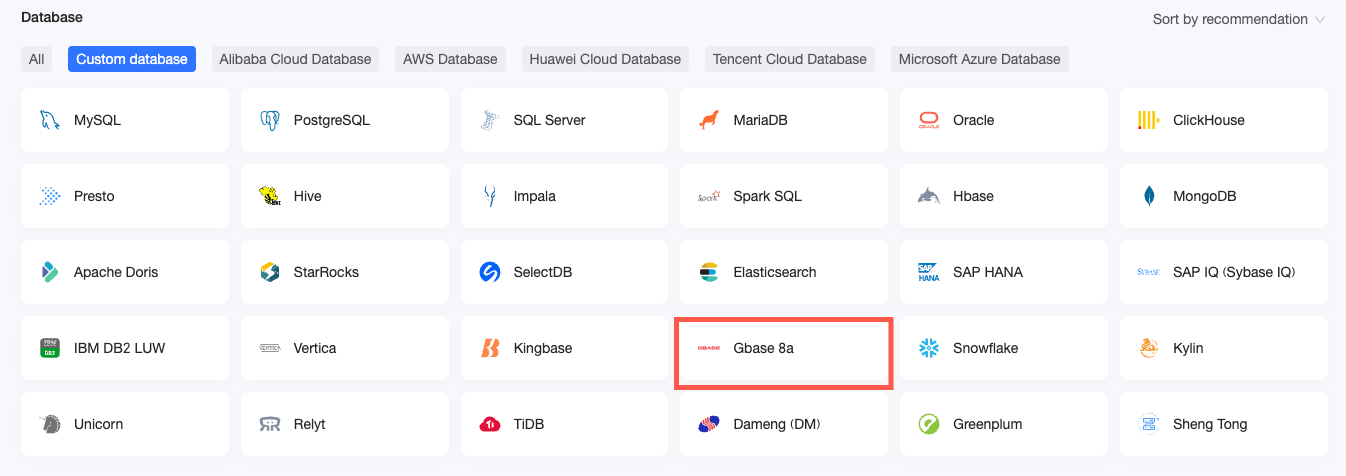Select the Oracle database card
Image resolution: width=1346 pixels, height=476 pixels.
pos(1003,120)
